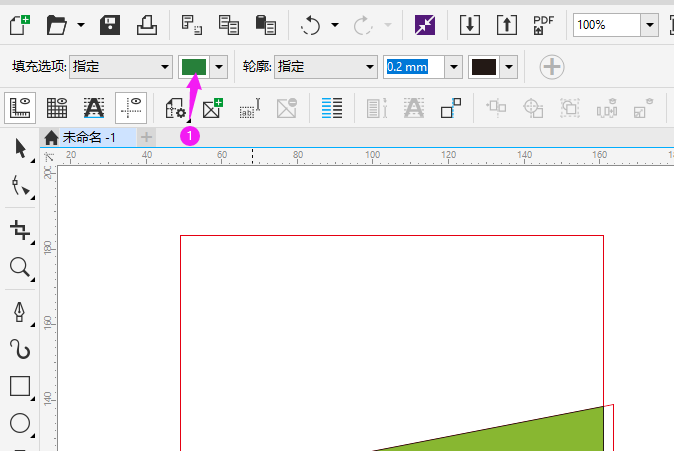Select the Ellipse tool
Image resolution: width=674 pixels, height=451 pixels.
pyautogui.click(x=21, y=423)
